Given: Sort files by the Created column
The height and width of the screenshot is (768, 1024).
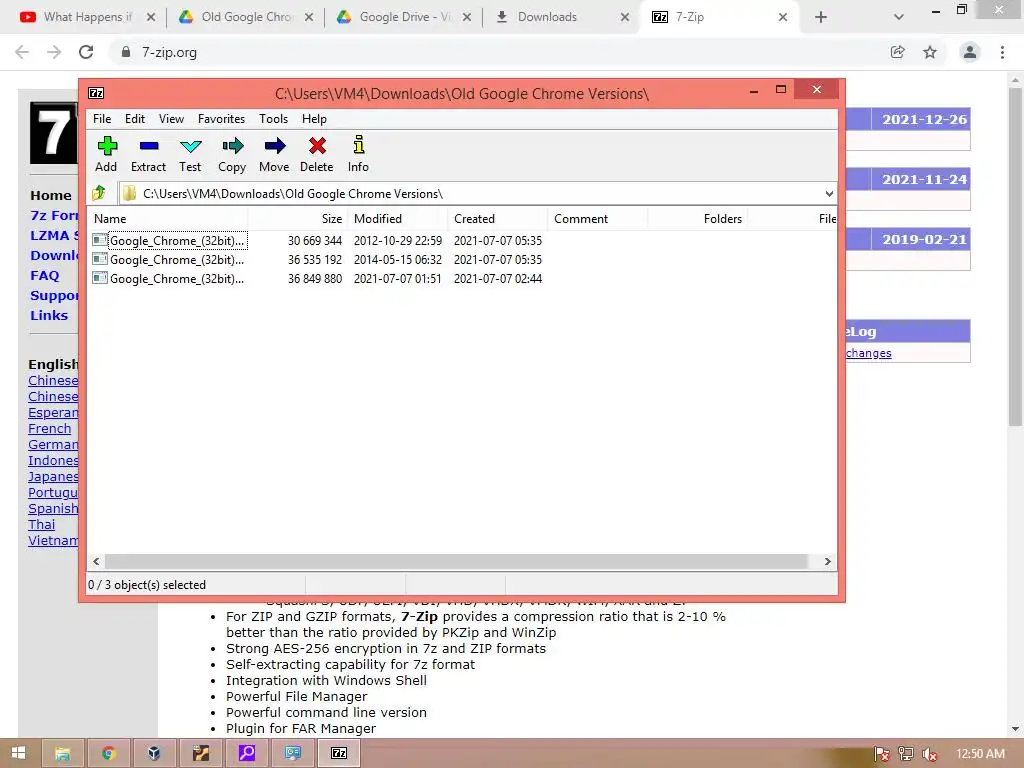Looking at the screenshot, I should coord(498,219).
